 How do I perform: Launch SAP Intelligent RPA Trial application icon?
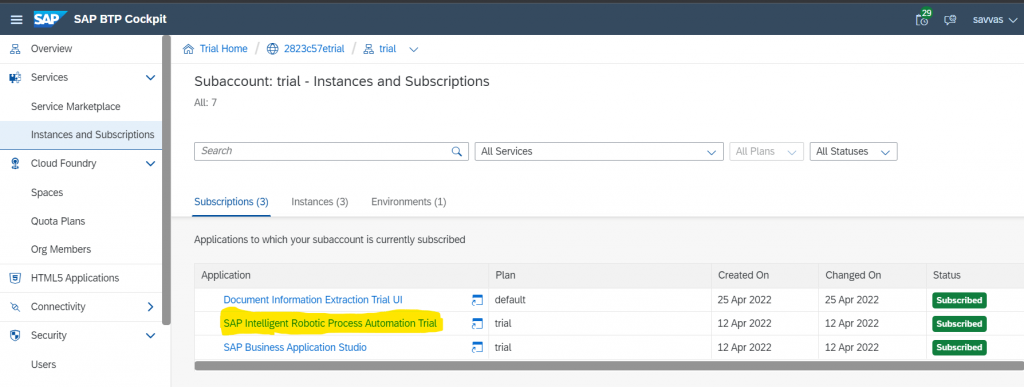point(477,324)
